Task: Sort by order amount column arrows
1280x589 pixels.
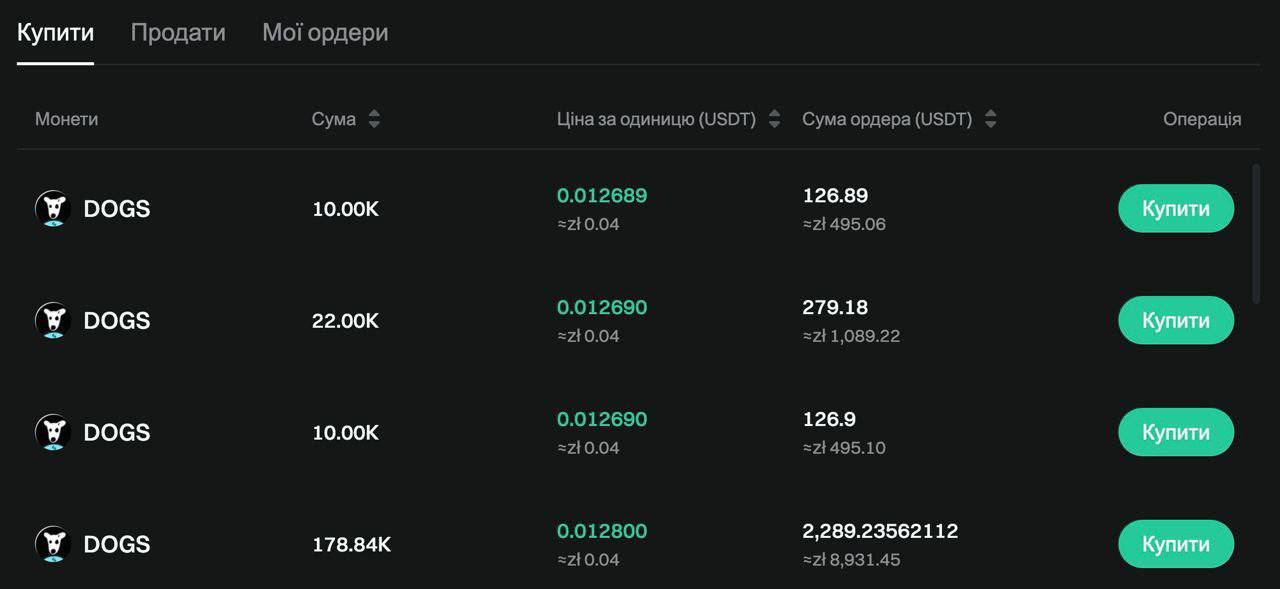Action: 990,119
